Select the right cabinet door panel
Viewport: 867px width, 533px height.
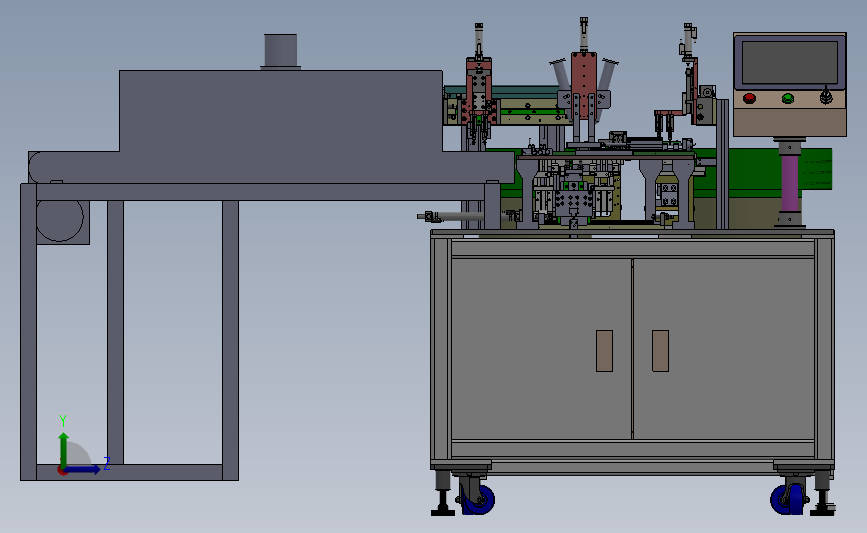(x=724, y=349)
